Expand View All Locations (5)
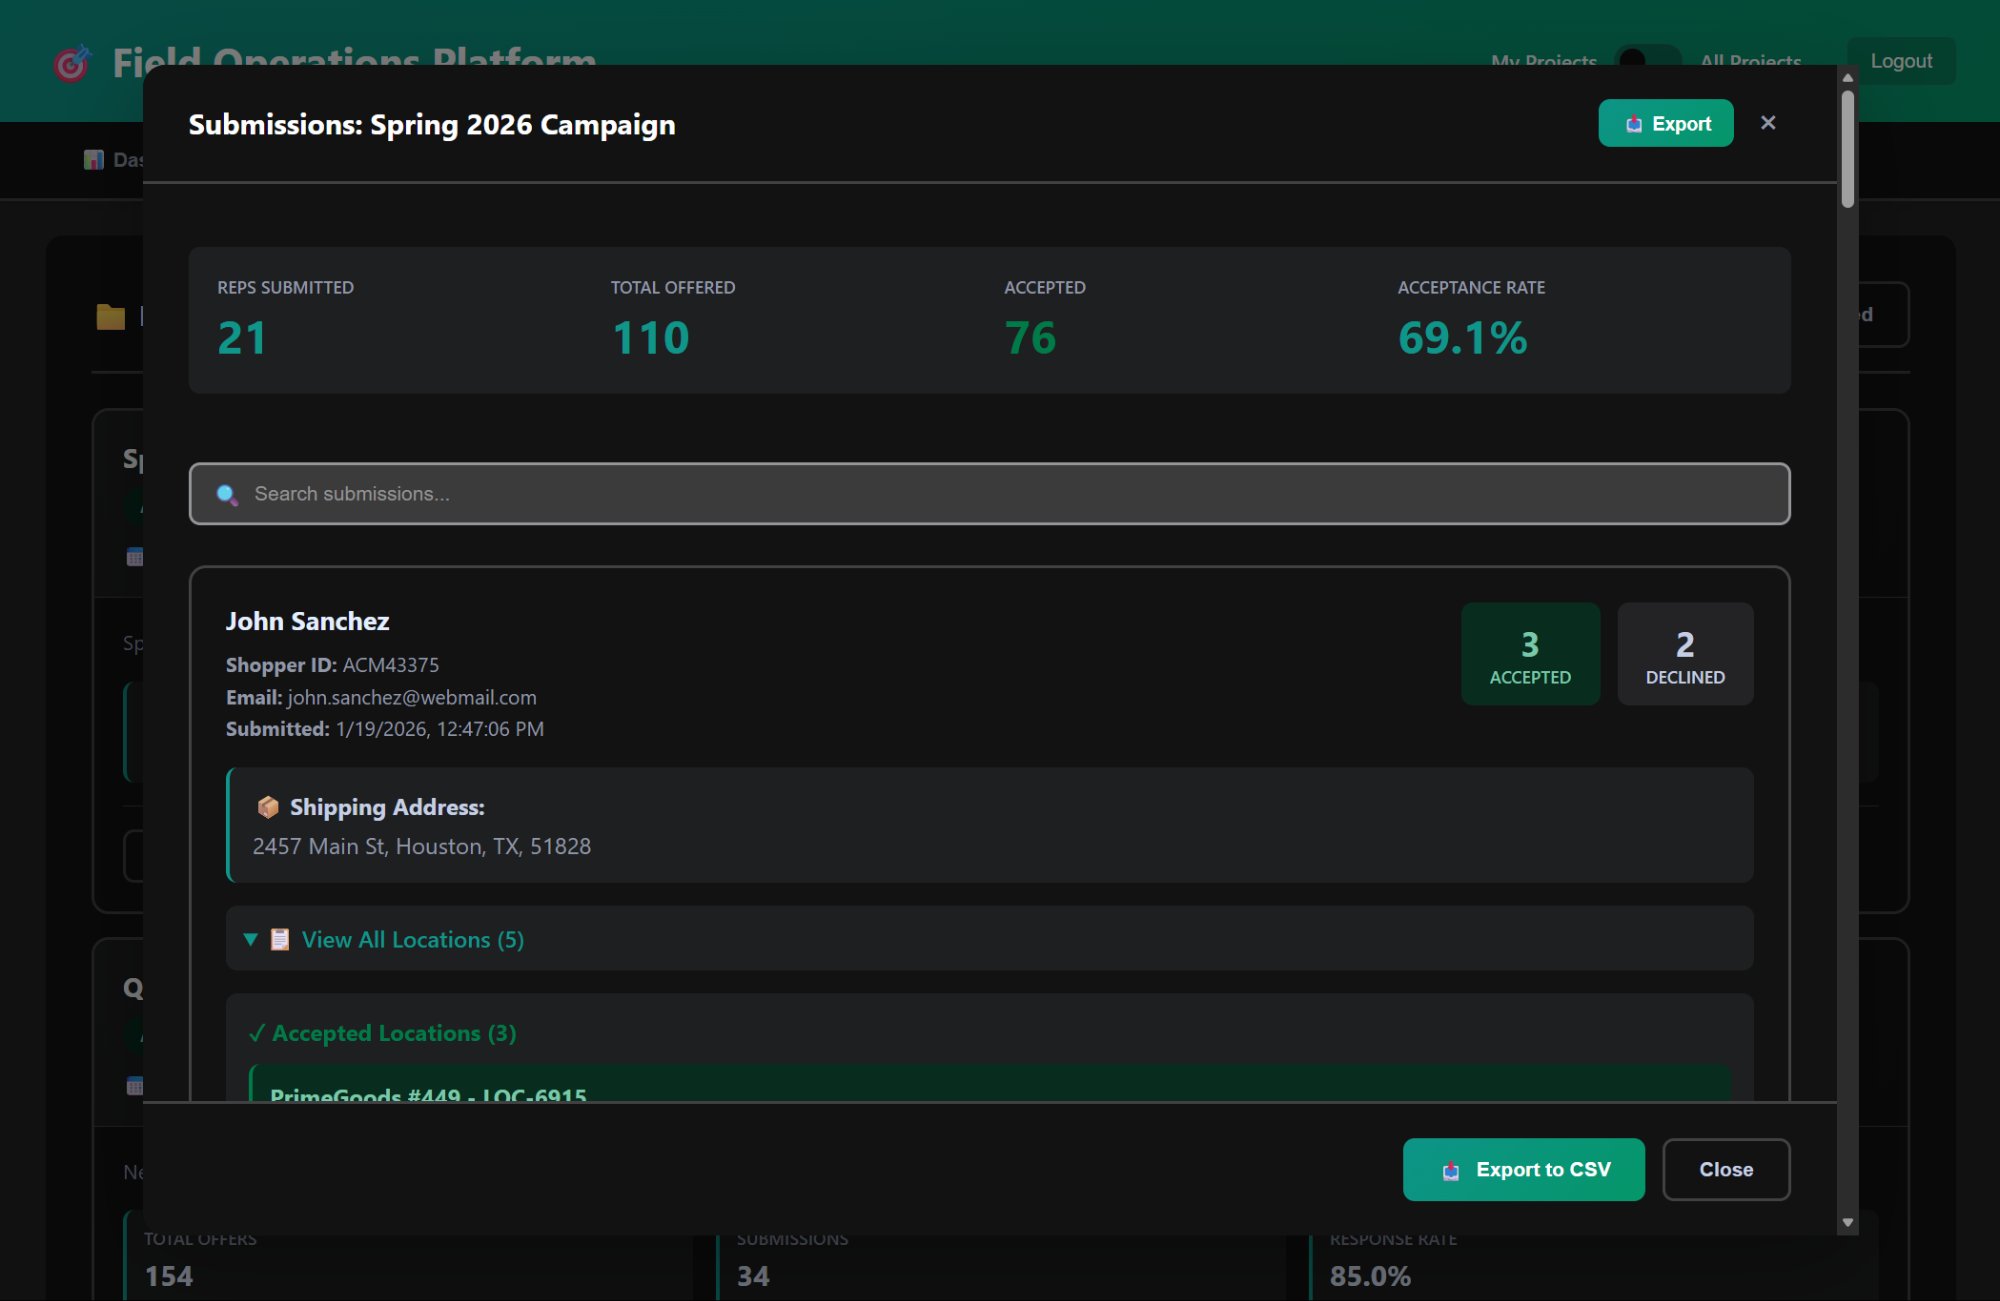The image size is (2000, 1301). tap(989, 939)
